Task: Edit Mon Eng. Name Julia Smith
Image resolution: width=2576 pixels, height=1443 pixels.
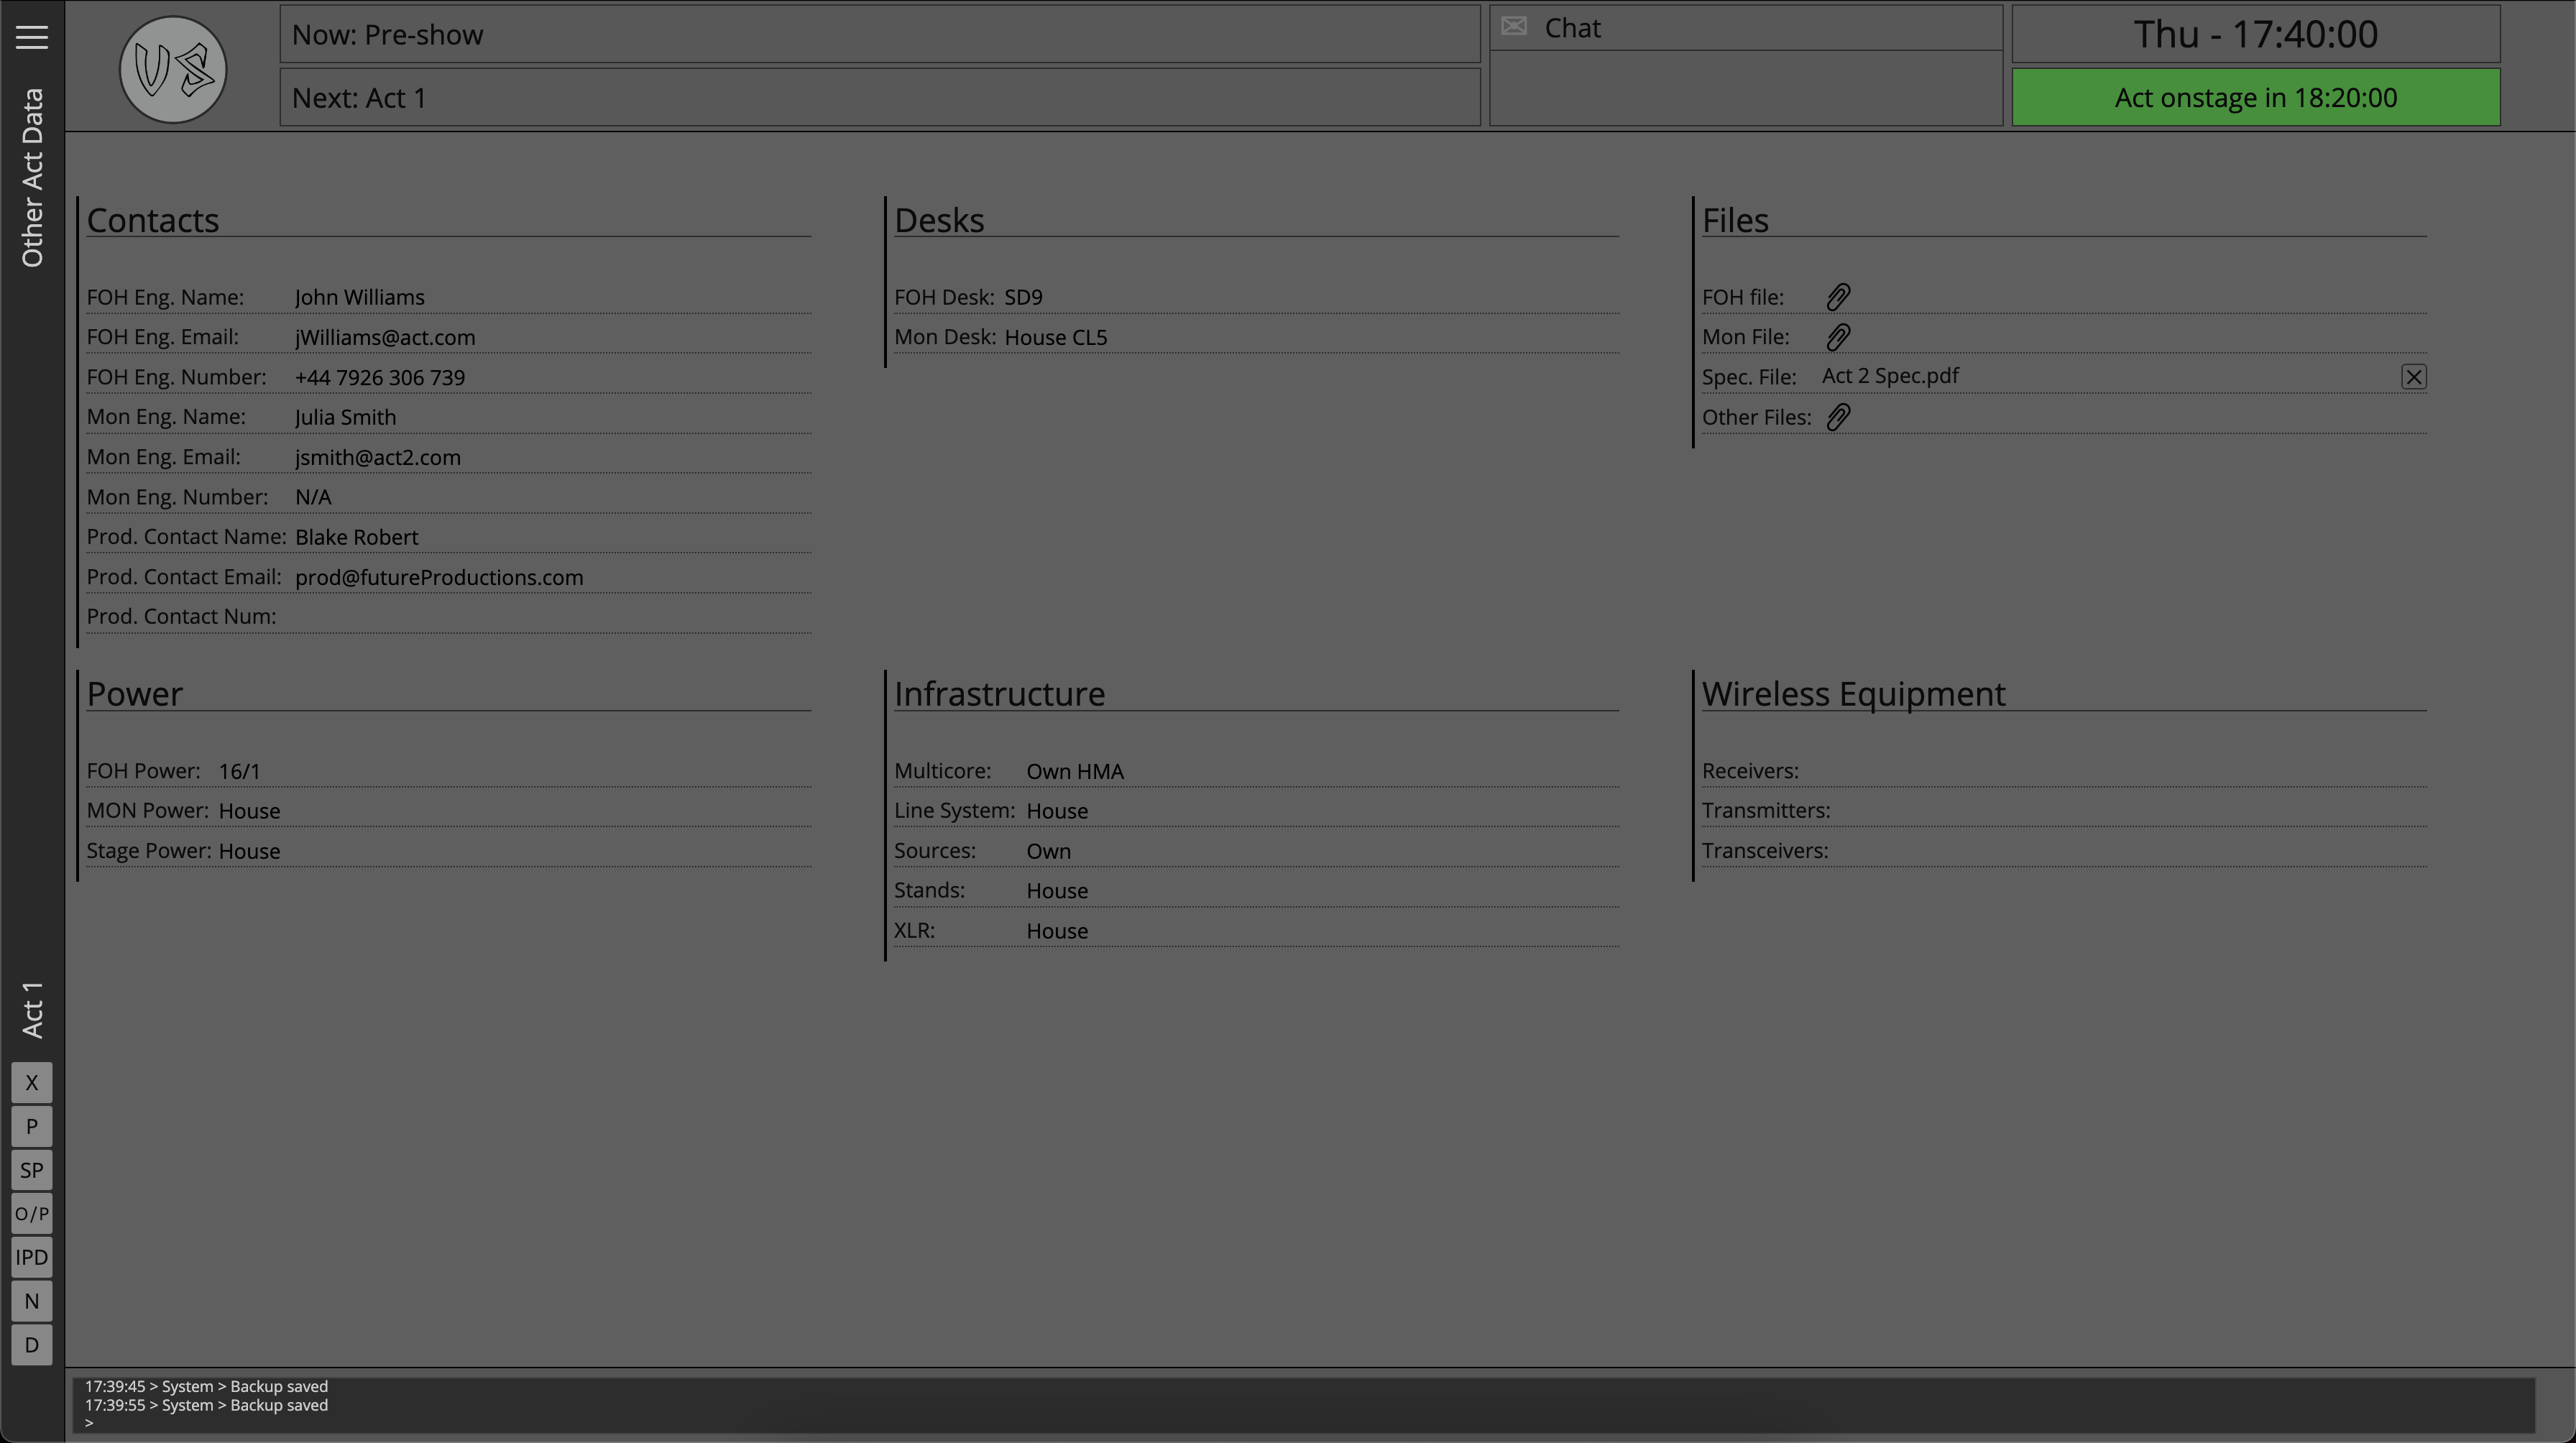Action: coord(345,417)
